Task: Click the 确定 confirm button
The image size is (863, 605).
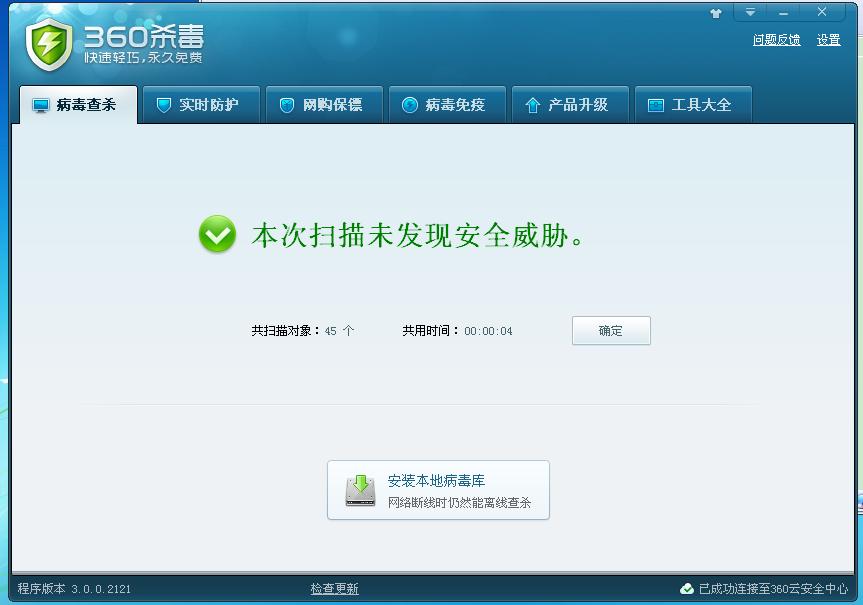Action: tap(611, 330)
